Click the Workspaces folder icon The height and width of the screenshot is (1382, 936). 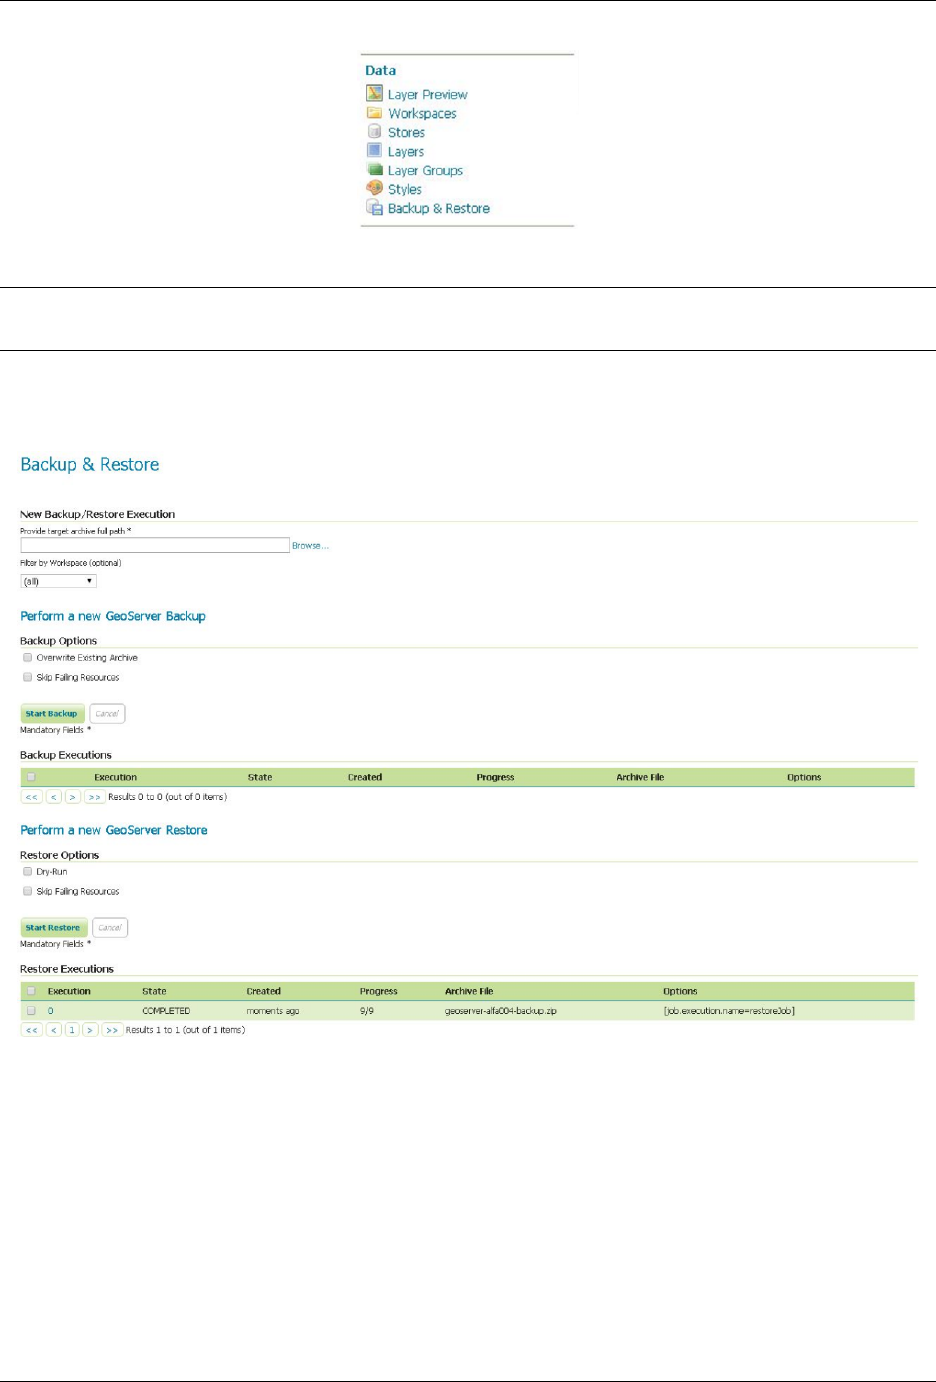click(x=374, y=113)
